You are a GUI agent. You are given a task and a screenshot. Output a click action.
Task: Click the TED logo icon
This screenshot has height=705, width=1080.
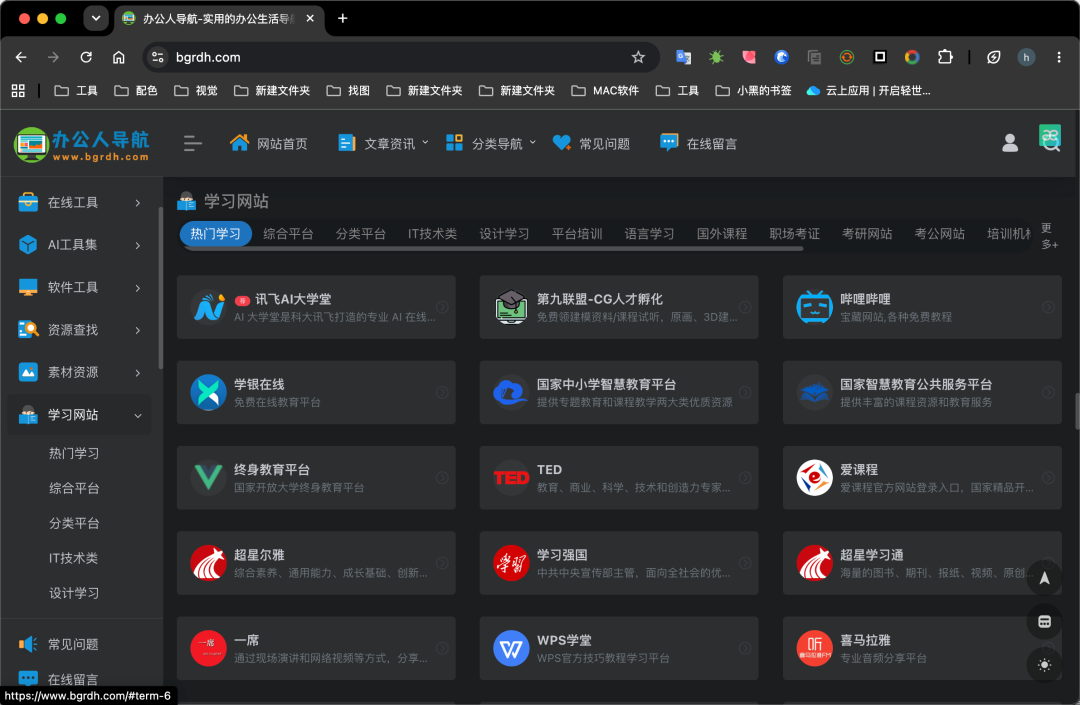click(x=511, y=478)
